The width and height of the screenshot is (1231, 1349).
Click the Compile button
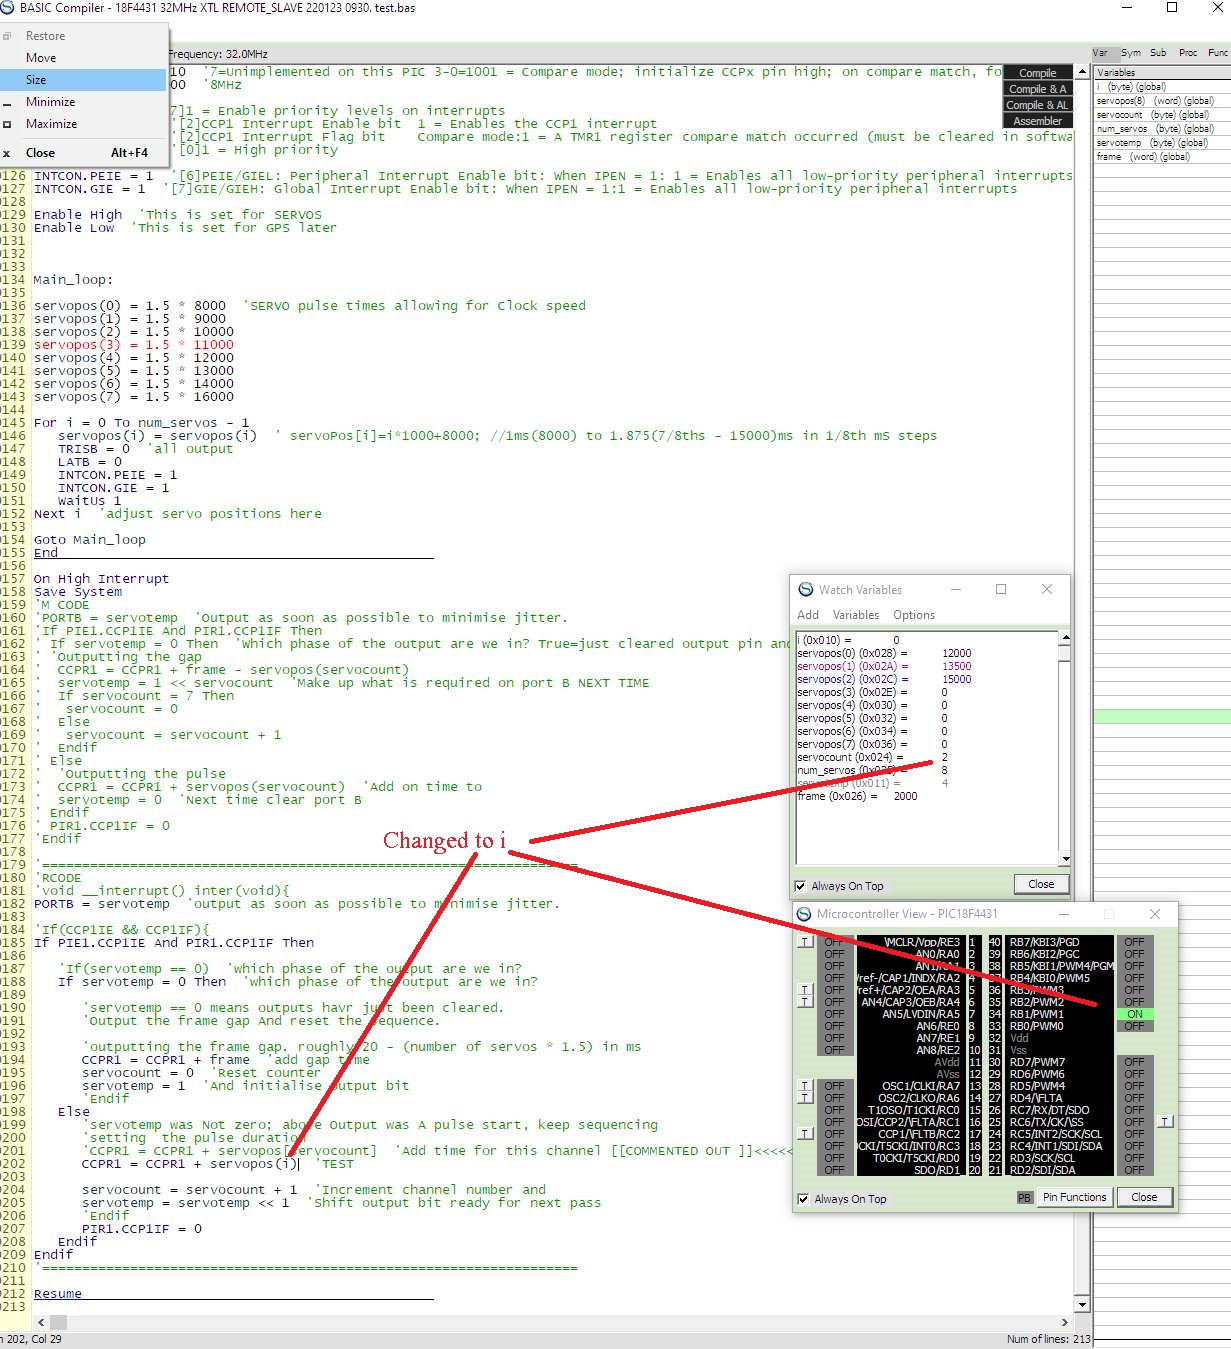coord(1037,73)
